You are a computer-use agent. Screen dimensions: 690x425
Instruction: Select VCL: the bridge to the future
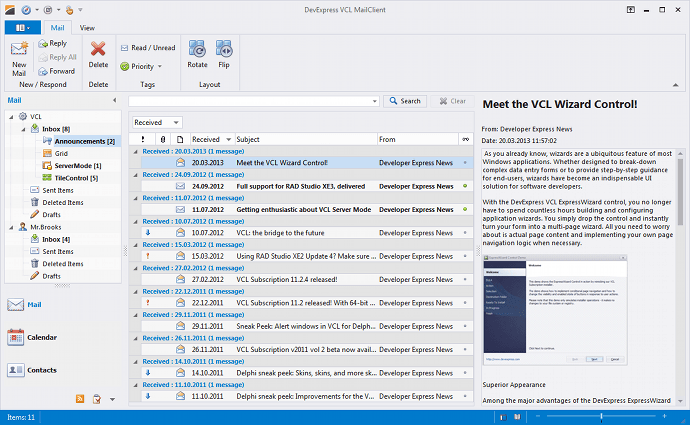coord(280,233)
